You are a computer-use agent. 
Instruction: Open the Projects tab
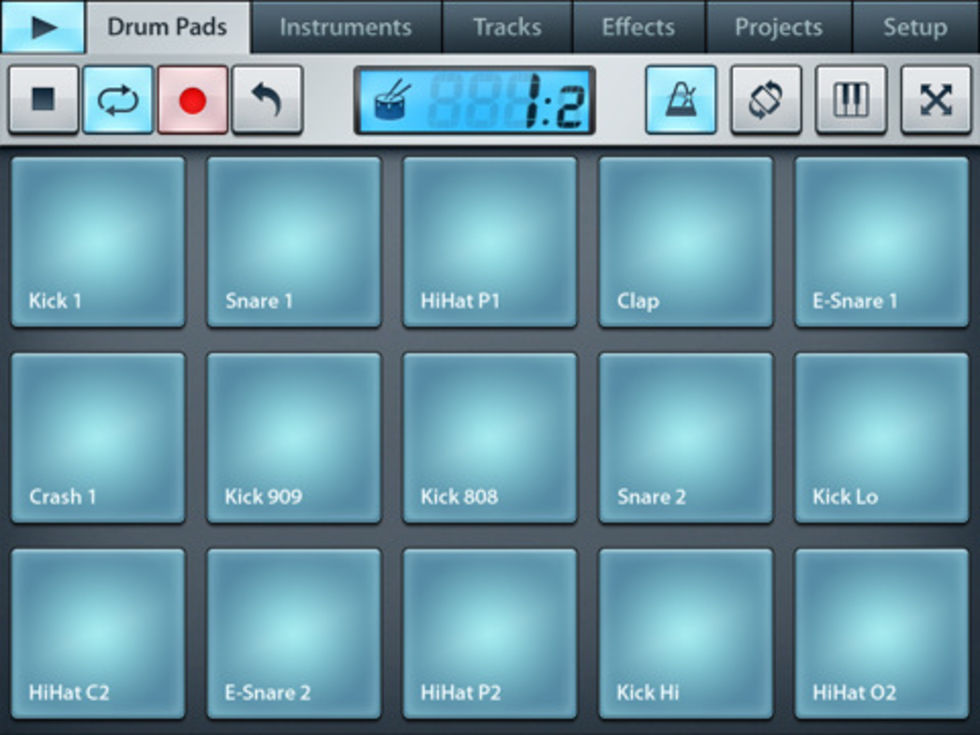click(779, 27)
